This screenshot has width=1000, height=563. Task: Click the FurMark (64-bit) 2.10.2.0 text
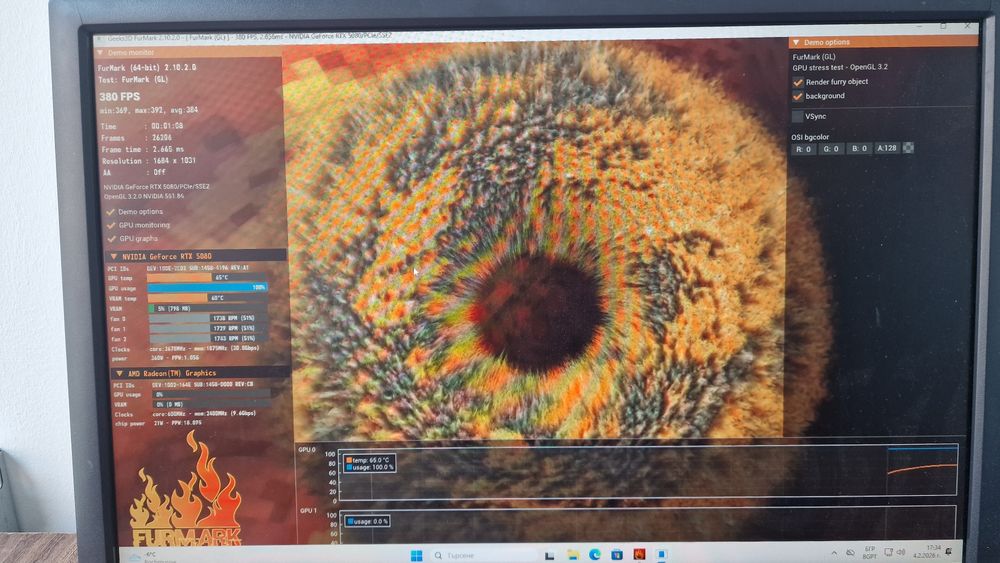pyautogui.click(x=147, y=68)
